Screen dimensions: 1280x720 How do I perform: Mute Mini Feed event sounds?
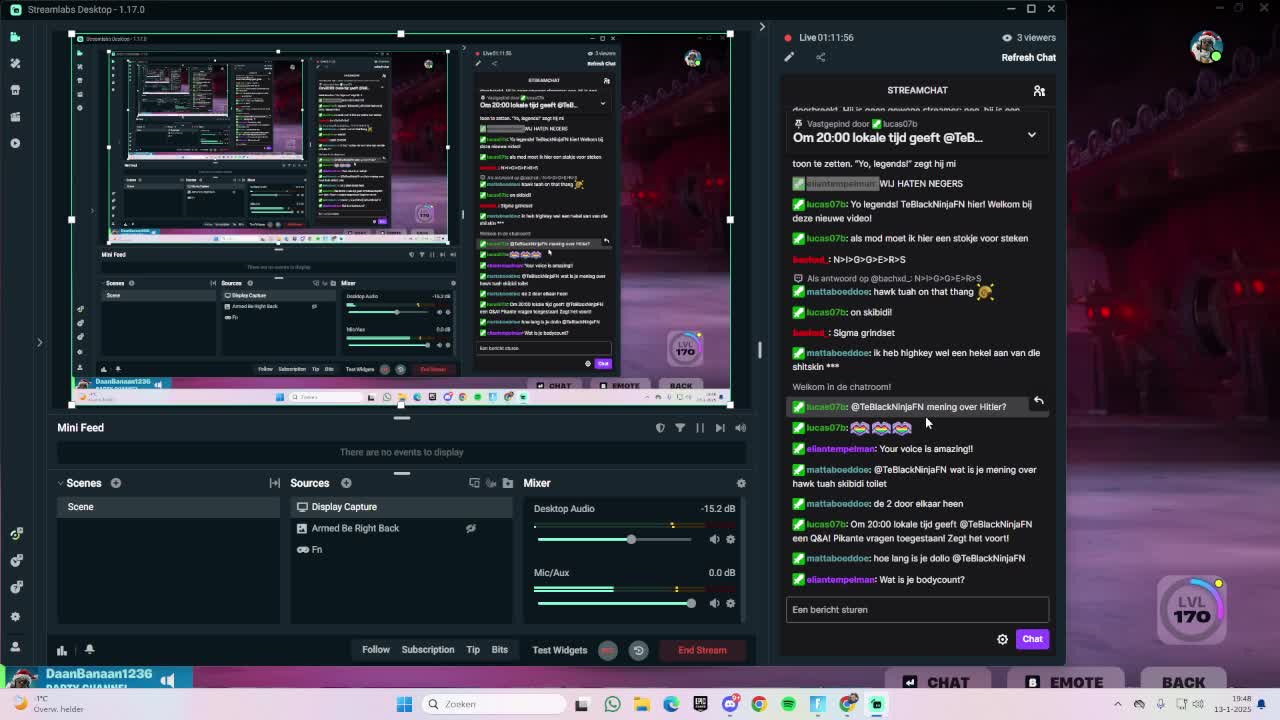click(740, 428)
